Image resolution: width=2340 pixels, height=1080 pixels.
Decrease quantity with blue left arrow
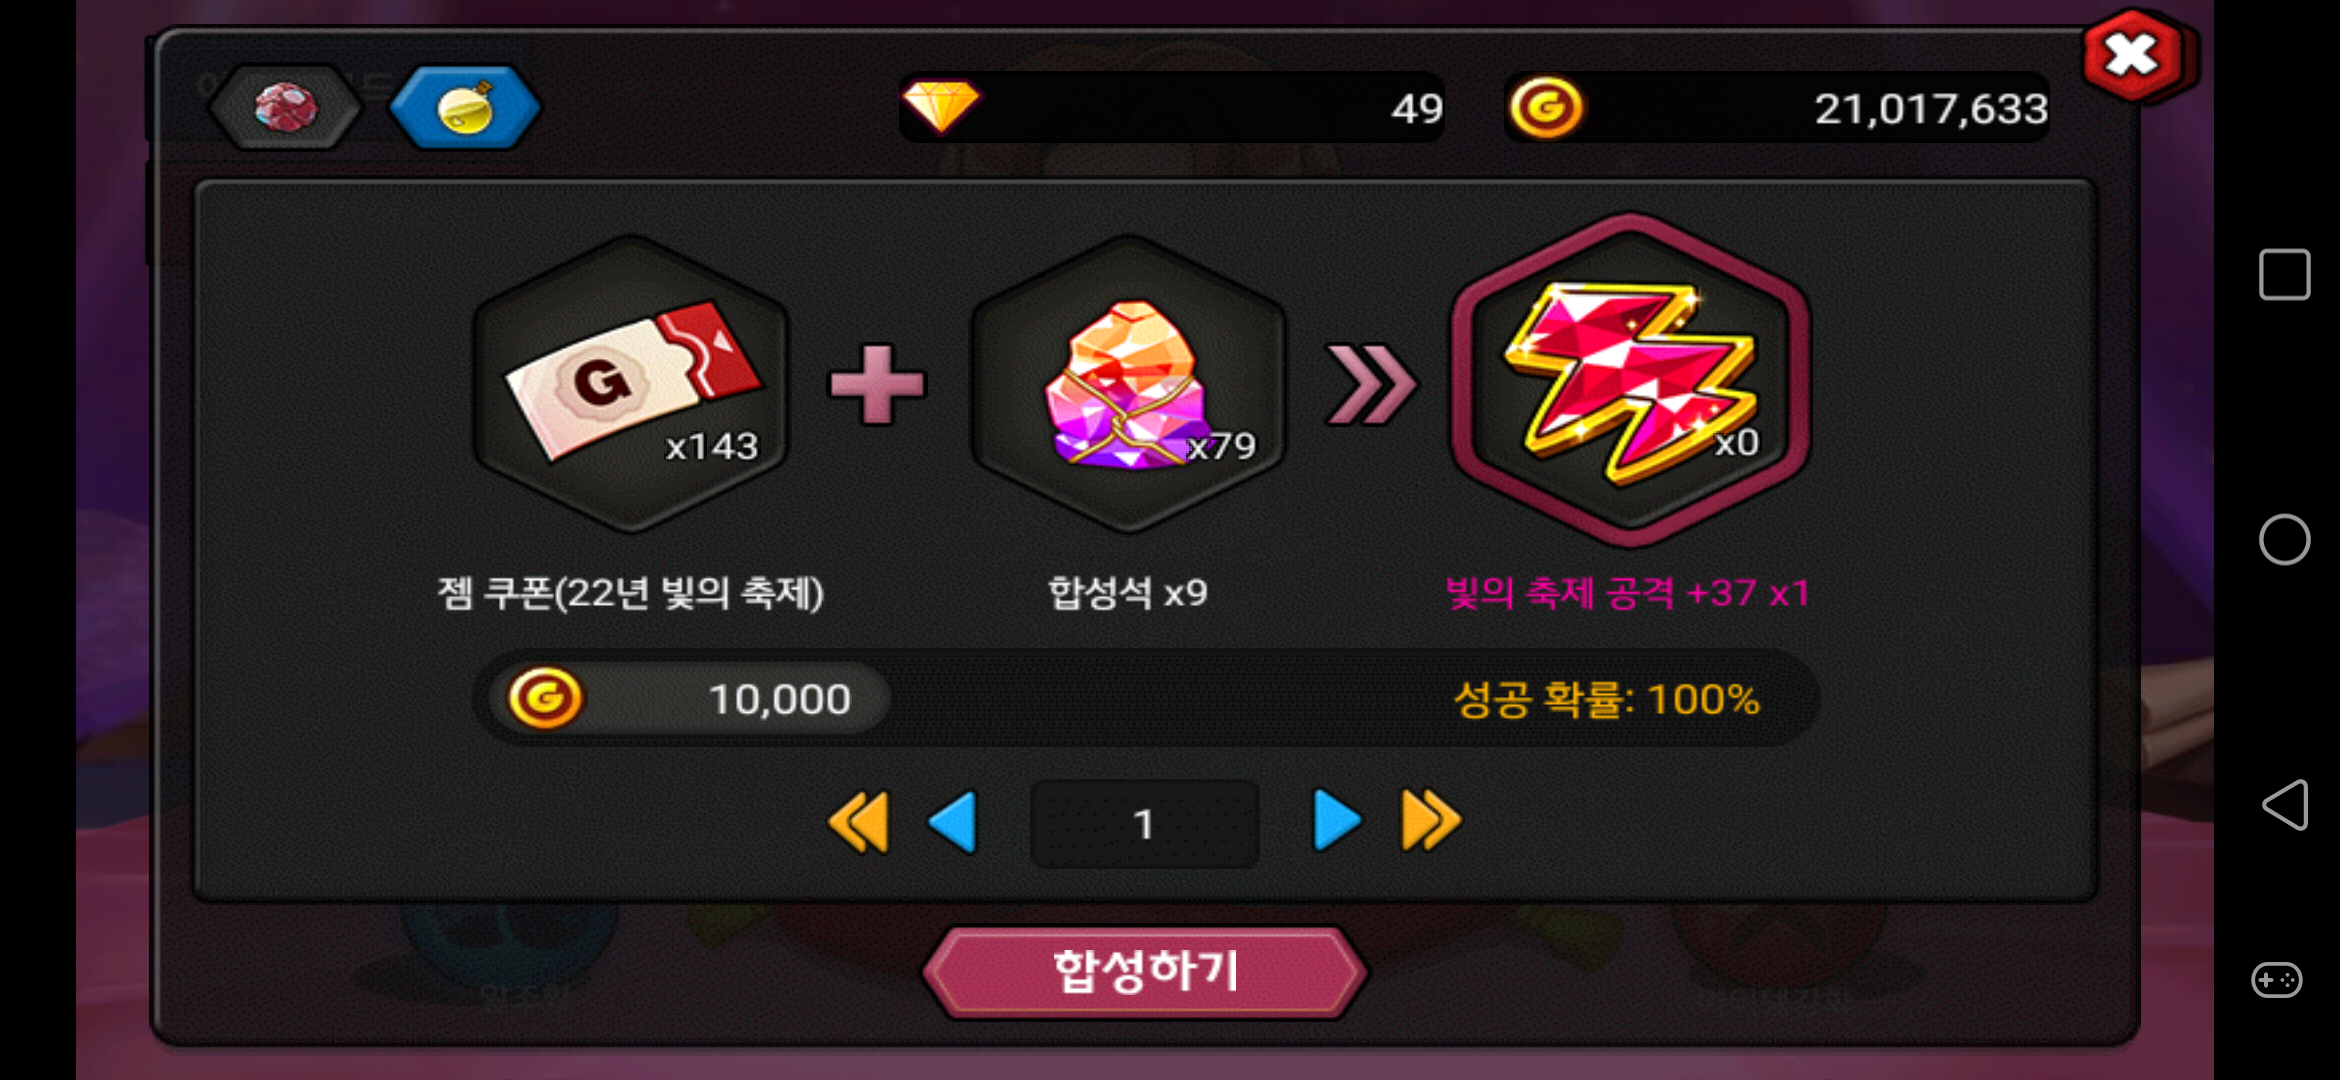[953, 822]
